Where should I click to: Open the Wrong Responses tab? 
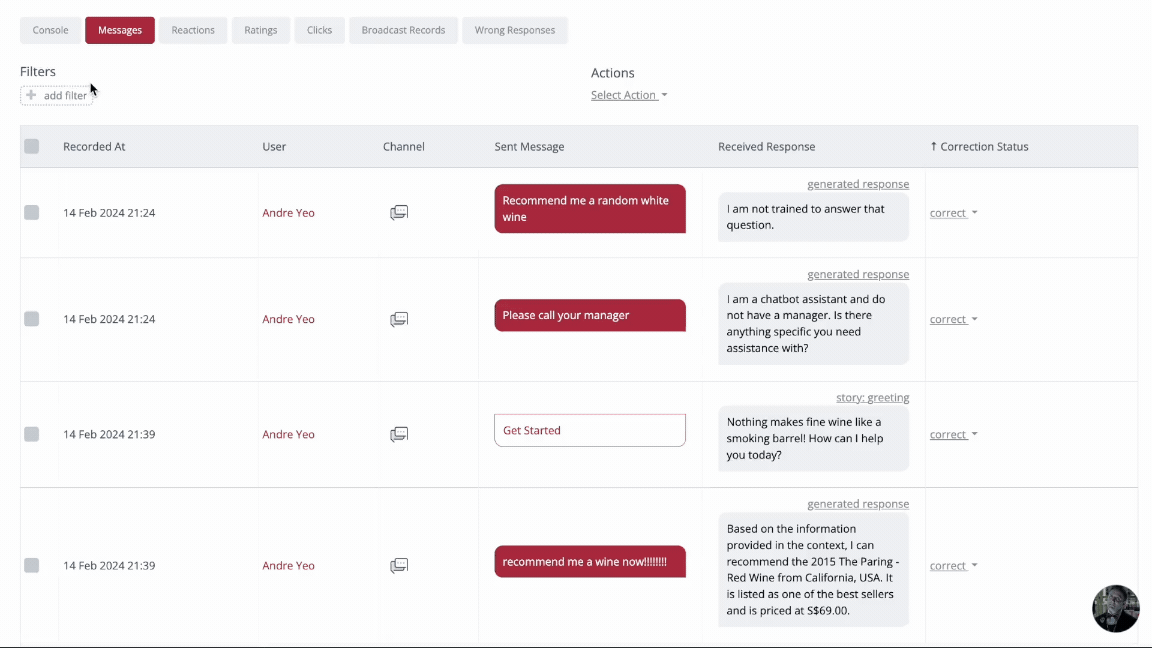coord(514,30)
